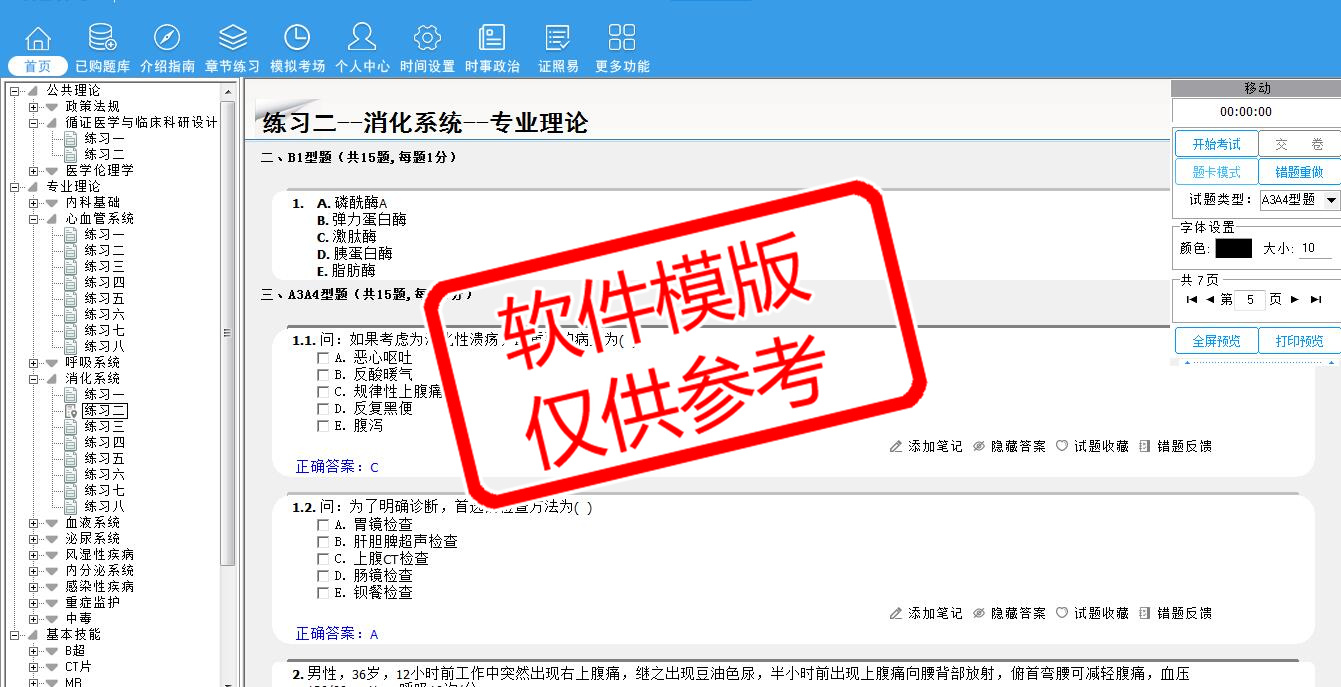Switch to the 首页 tab
Image resolution: width=1341 pixels, height=687 pixels.
(x=38, y=66)
